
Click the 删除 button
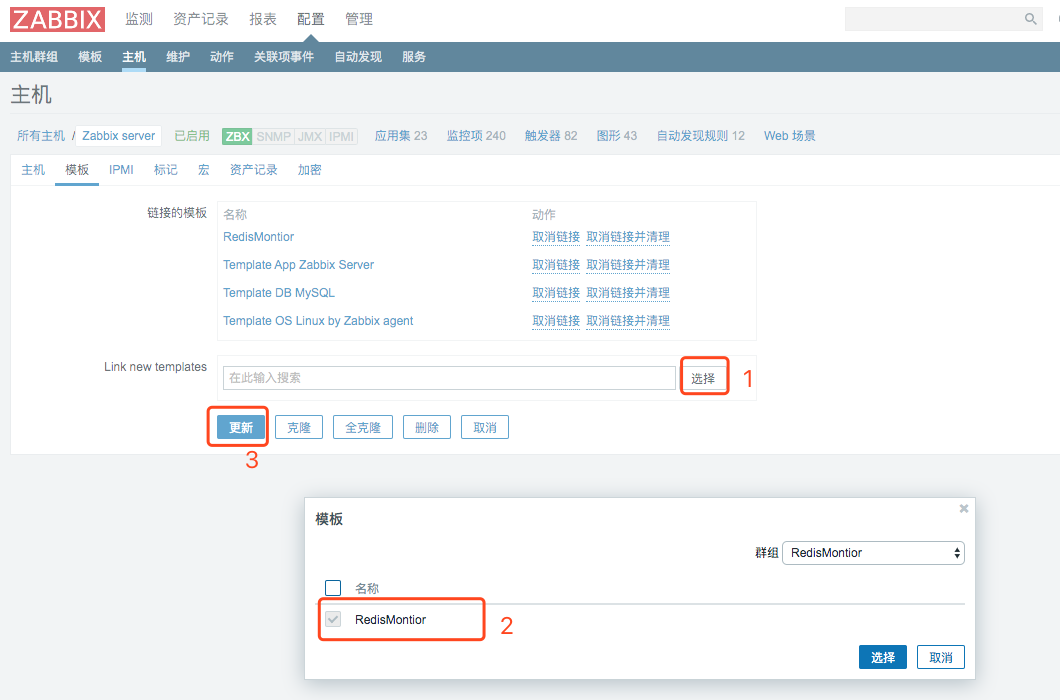427,427
